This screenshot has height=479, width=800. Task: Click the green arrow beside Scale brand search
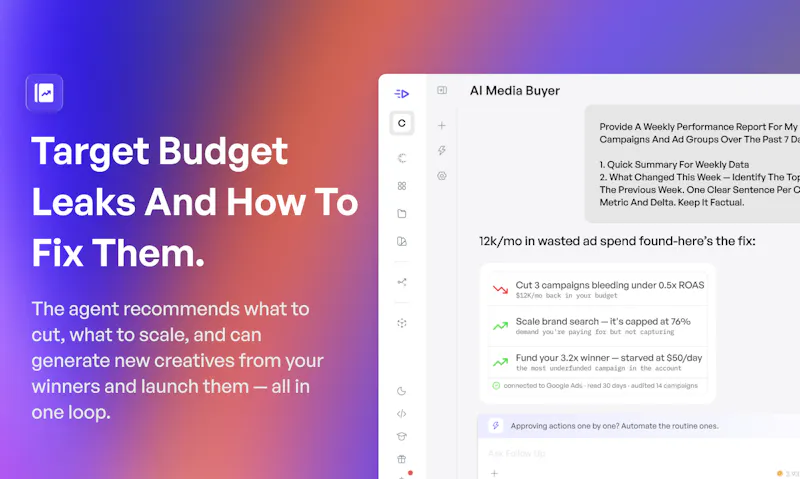tap(501, 326)
